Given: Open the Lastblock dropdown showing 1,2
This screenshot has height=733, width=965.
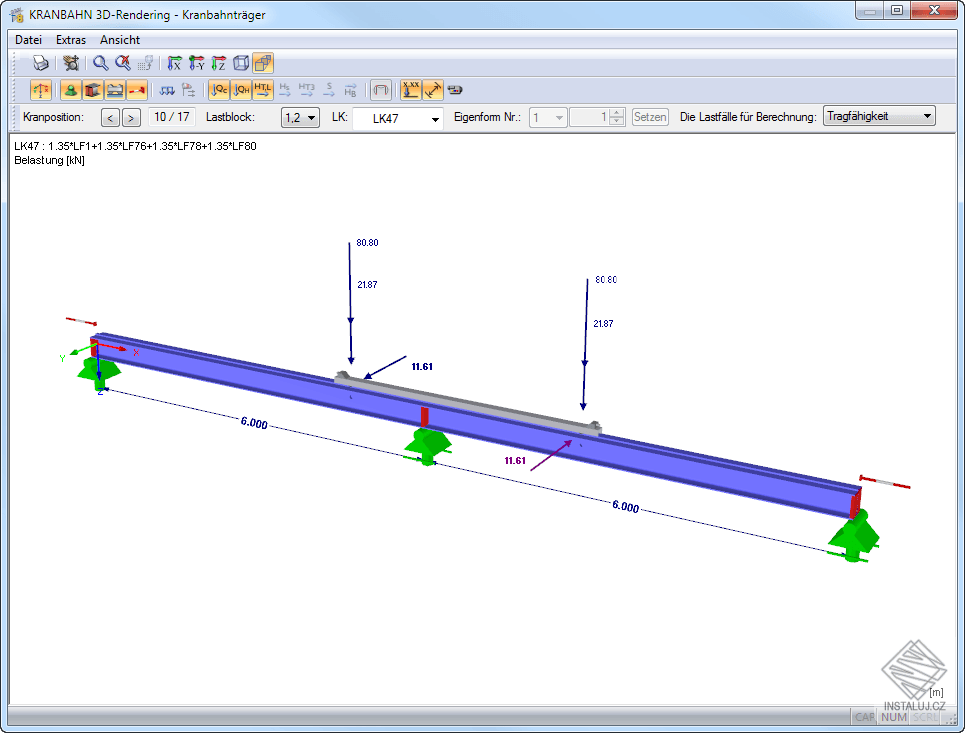Looking at the screenshot, I should click(300, 117).
